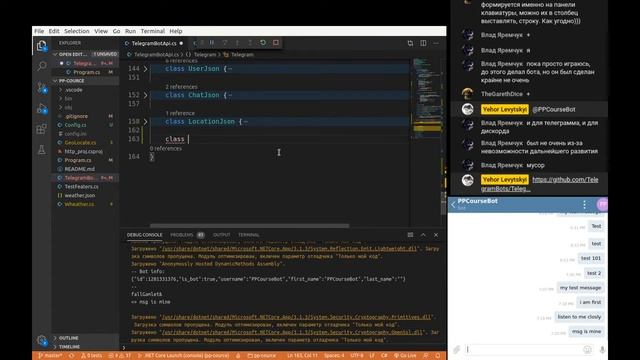Viewport: 640px width, 360px height.
Task: Stop the debug session
Action: tap(276, 43)
